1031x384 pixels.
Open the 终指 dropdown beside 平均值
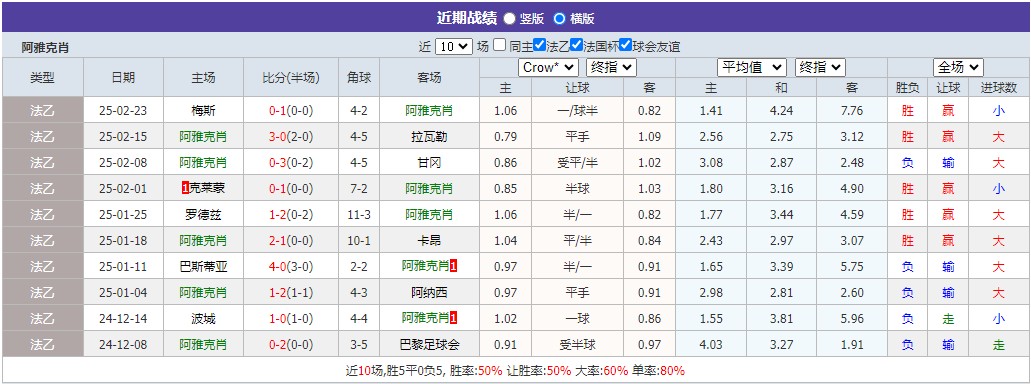pos(820,67)
